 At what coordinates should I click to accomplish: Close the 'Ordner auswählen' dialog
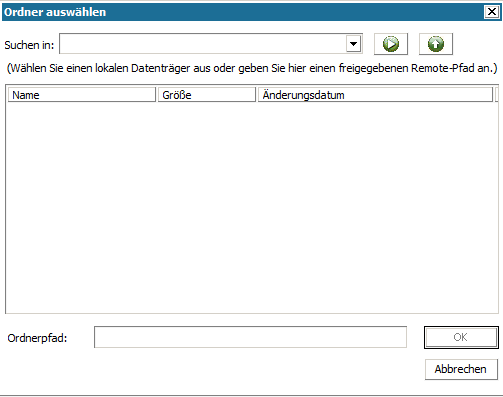click(492, 12)
